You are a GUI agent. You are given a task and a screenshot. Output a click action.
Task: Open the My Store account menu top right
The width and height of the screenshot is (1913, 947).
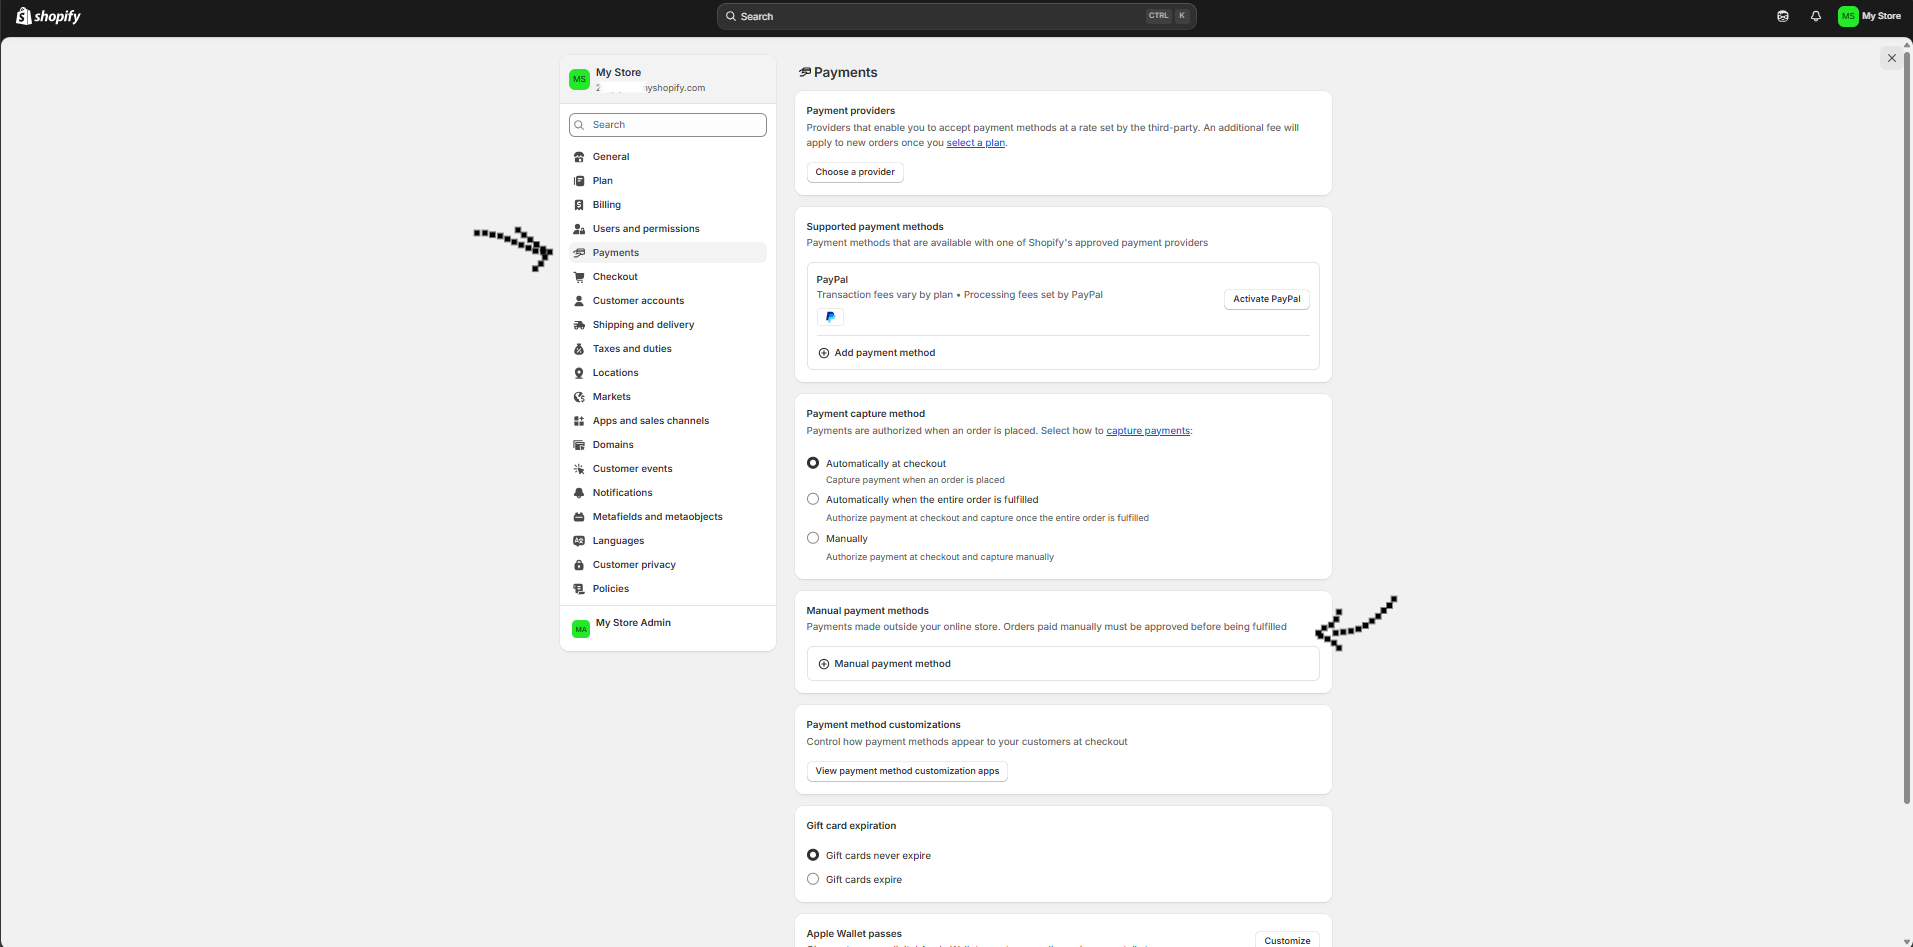(1870, 16)
